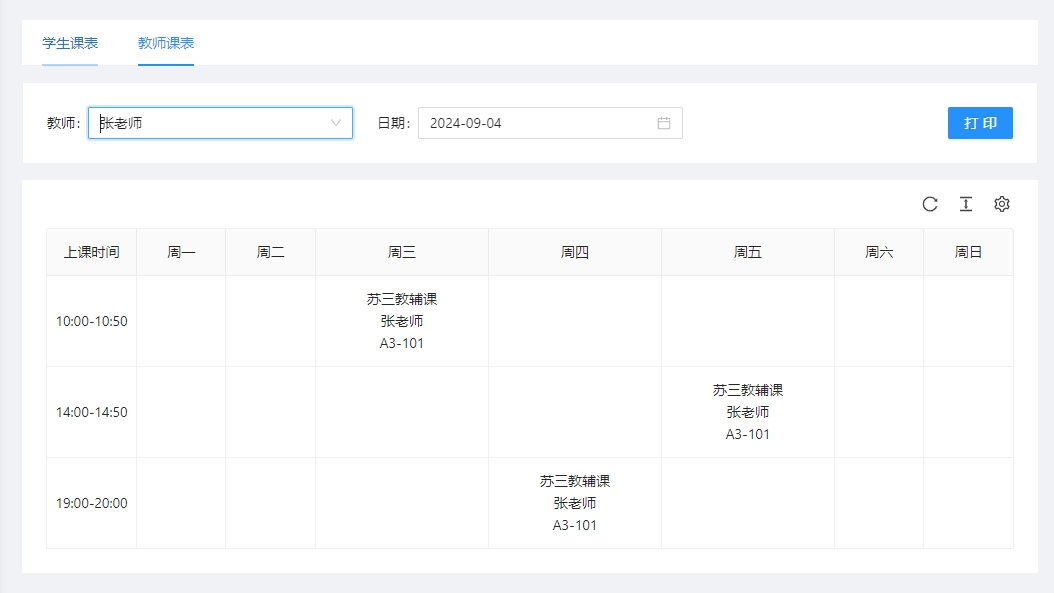1054x593 pixels.
Task: Expand the teacher dropdown arrow
Action: point(336,123)
